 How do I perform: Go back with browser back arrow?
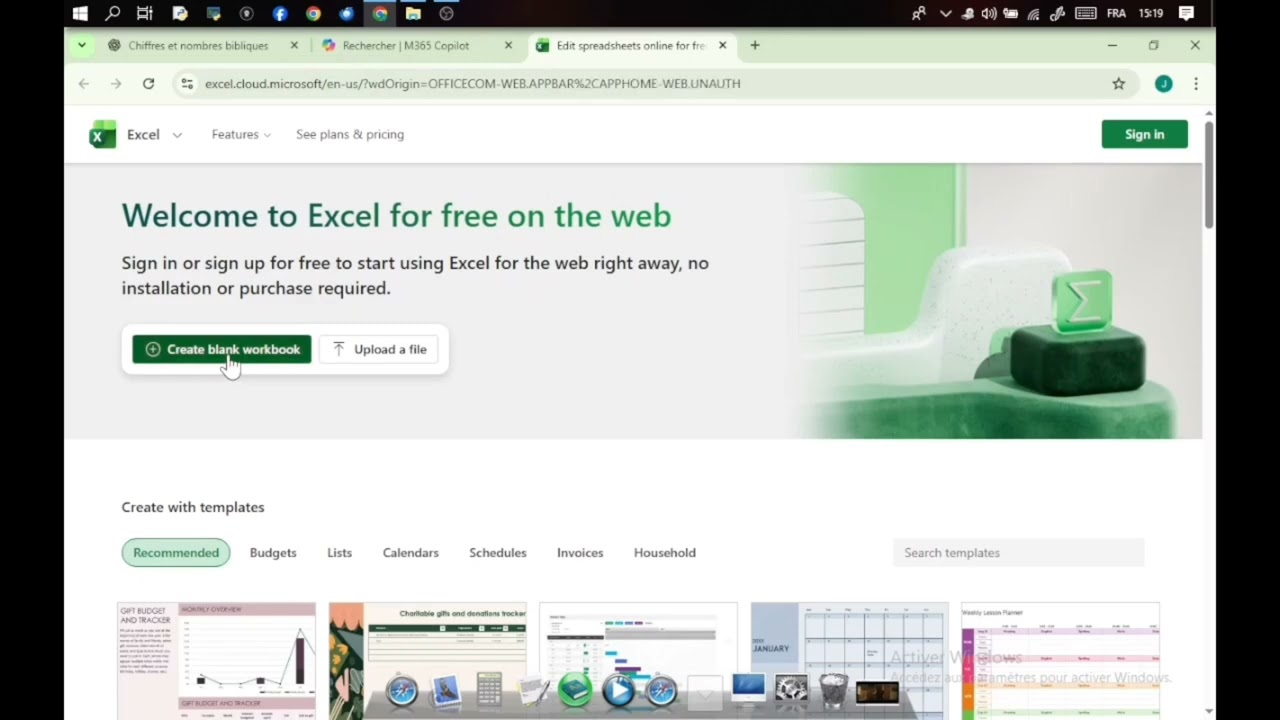84,84
